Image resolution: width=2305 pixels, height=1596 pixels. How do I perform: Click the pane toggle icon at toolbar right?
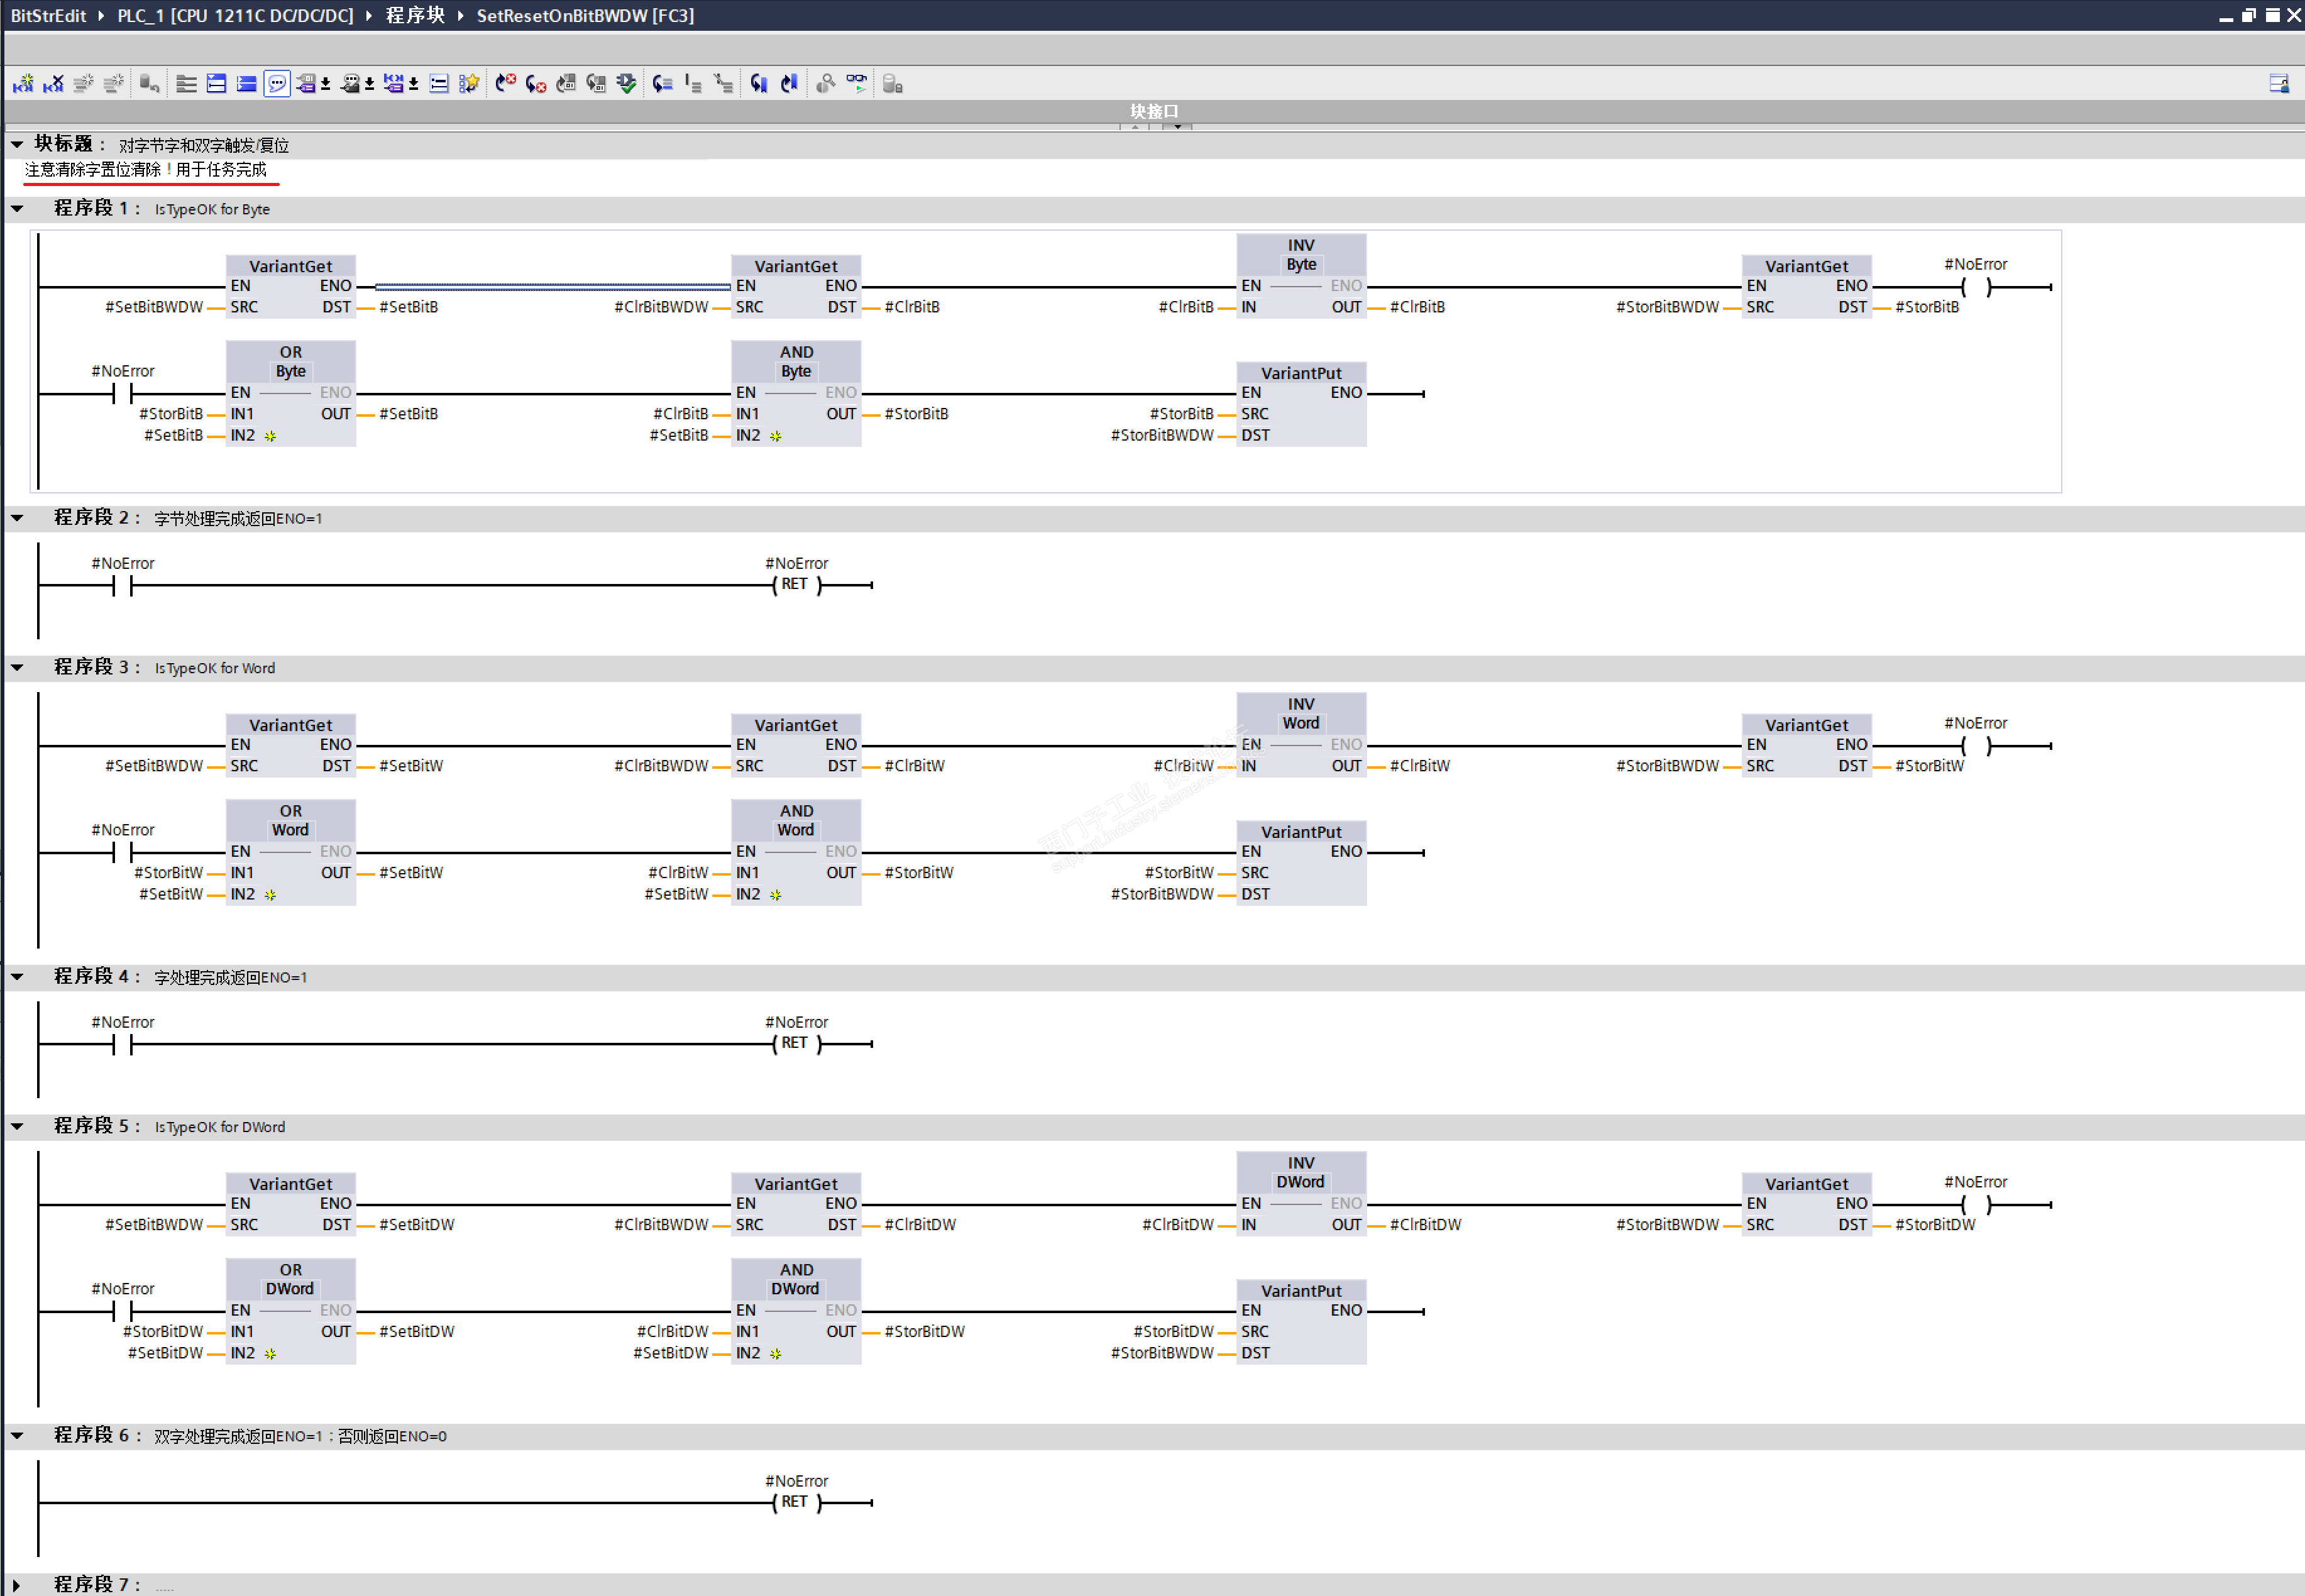pos(2279,84)
